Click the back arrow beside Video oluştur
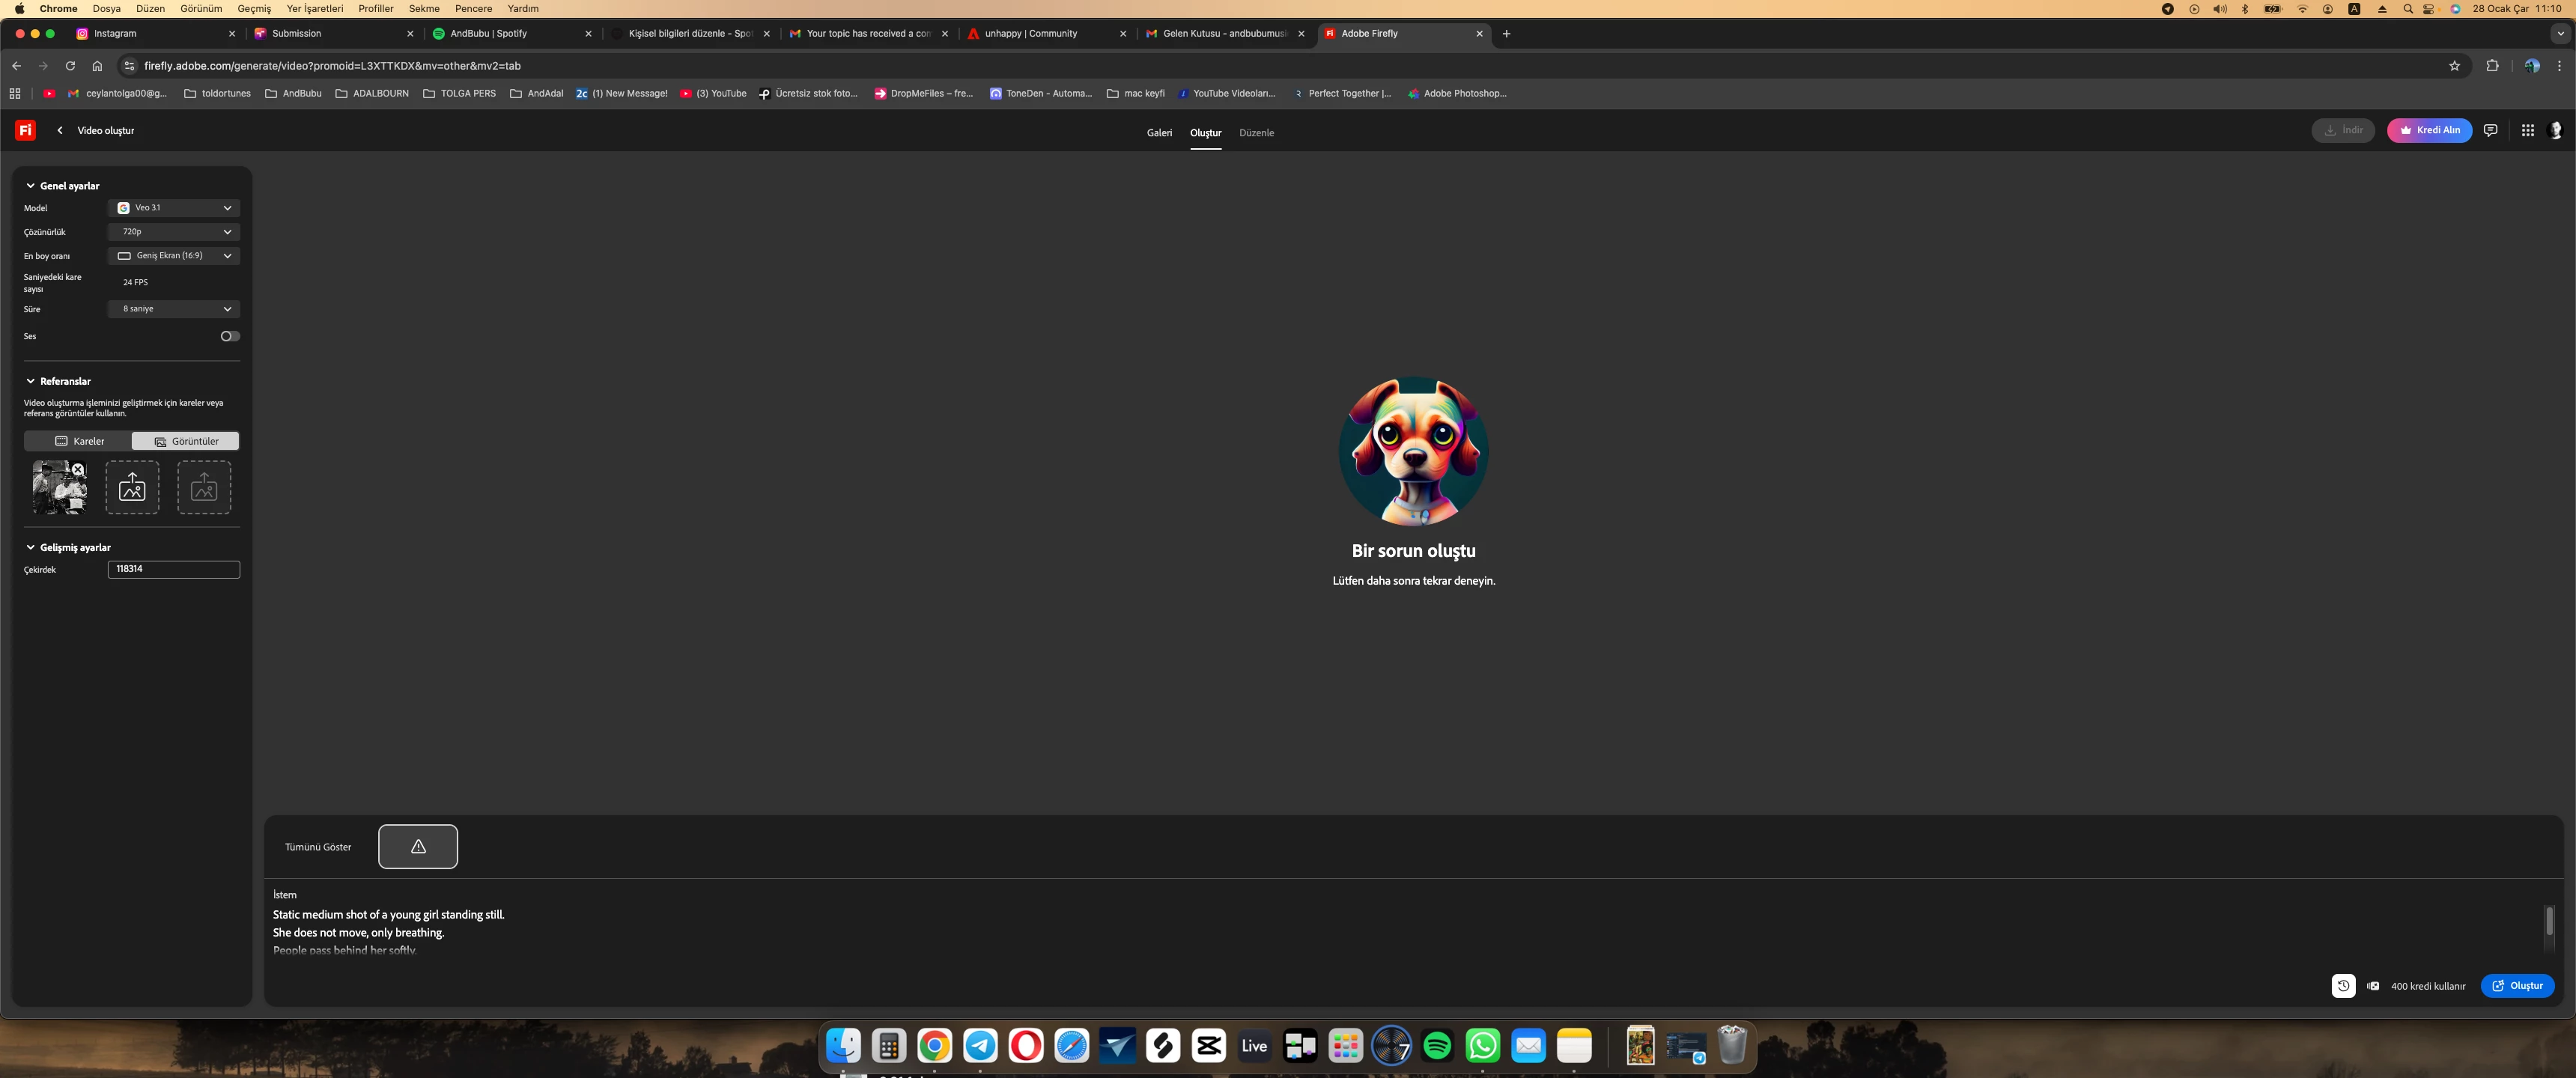The width and height of the screenshot is (2576, 1078). 60,130
